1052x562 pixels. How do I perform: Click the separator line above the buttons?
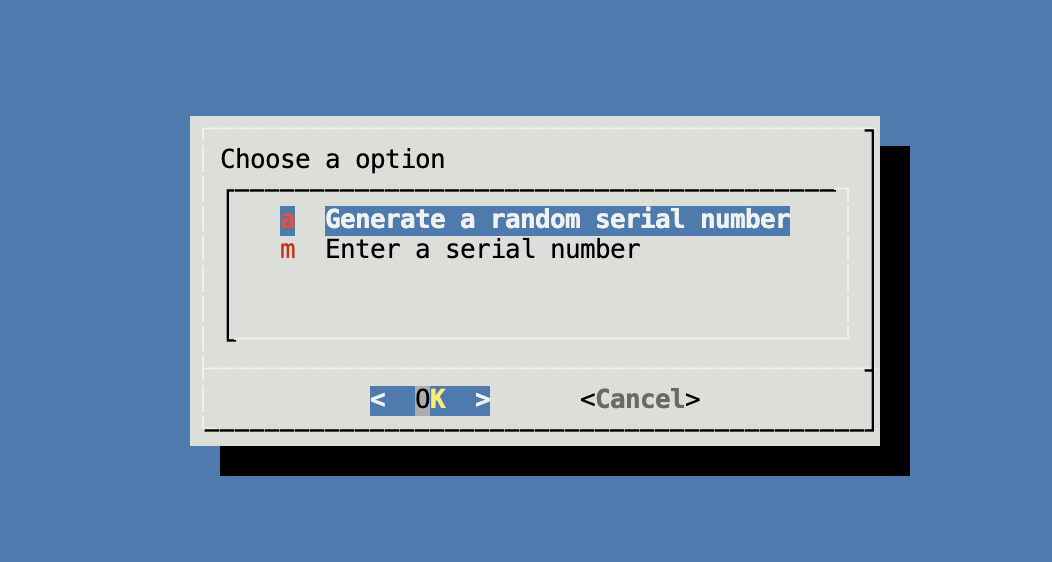click(x=537, y=369)
